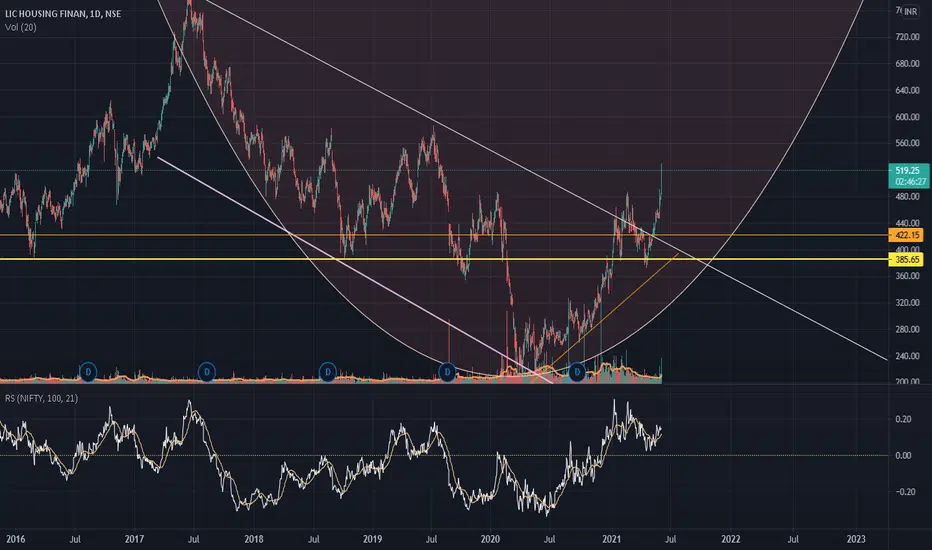Click the 360.00 price scale value

point(908,276)
